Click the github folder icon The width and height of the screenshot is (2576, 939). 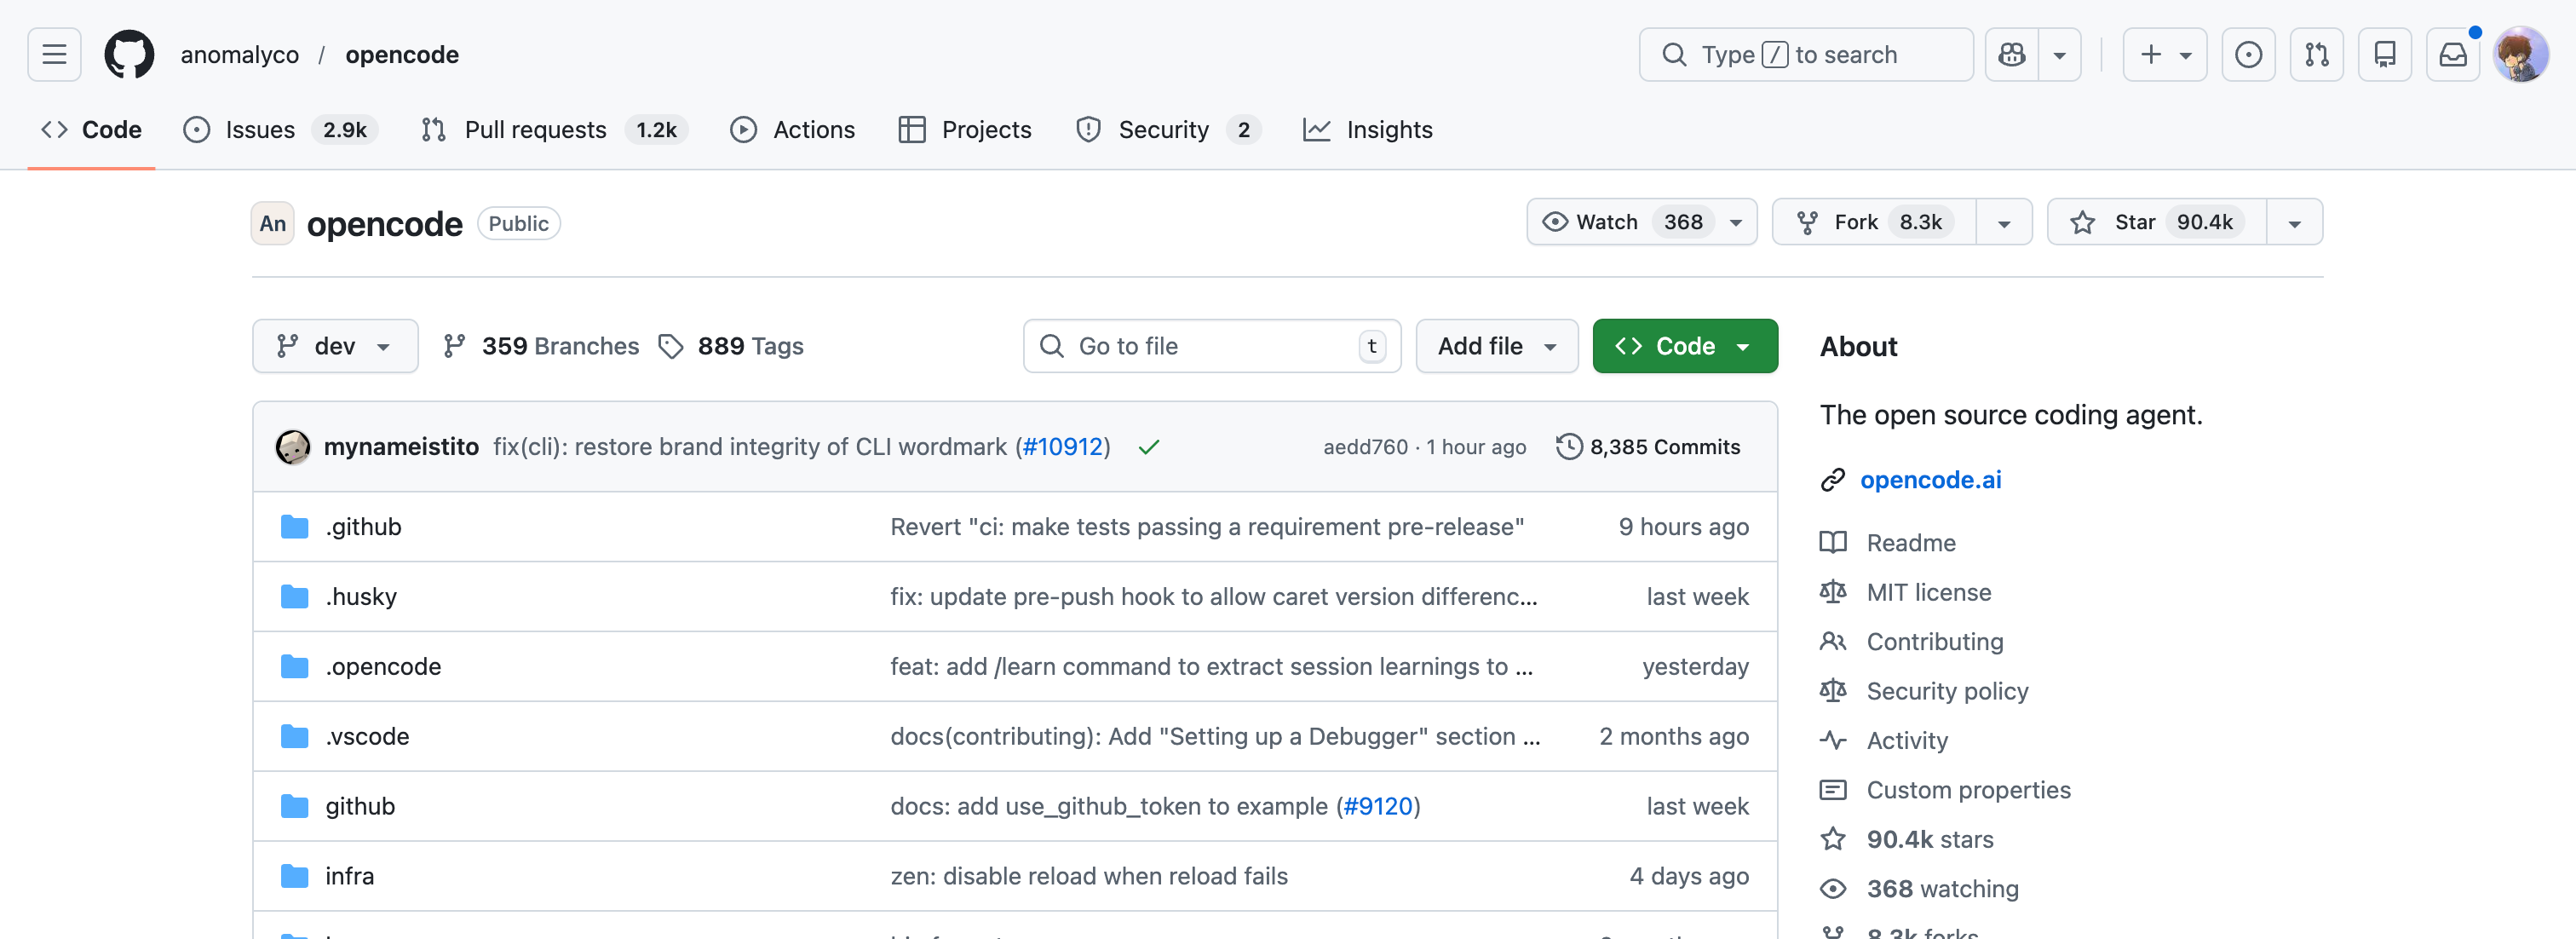pyautogui.click(x=294, y=807)
